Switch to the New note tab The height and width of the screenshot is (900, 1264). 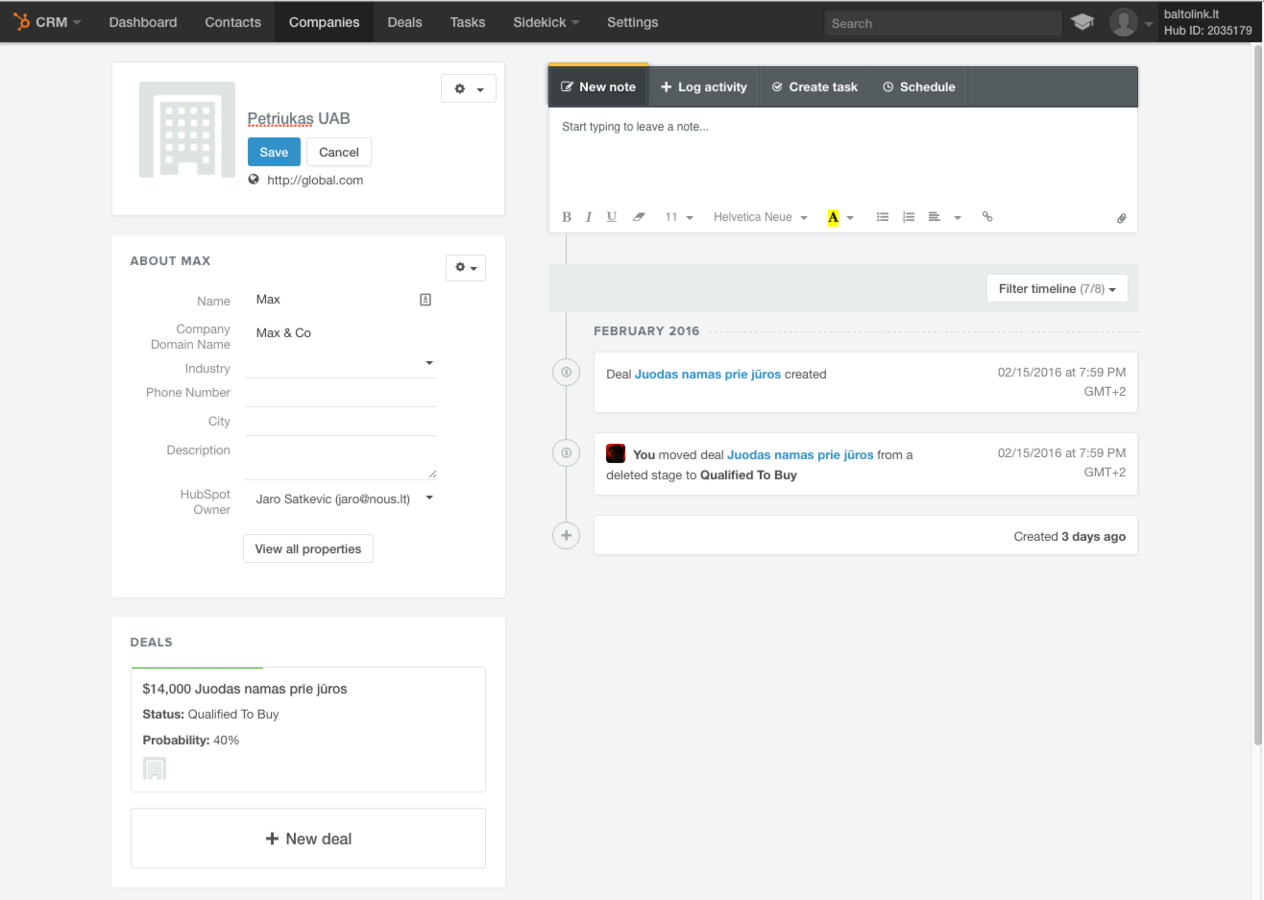pos(598,86)
